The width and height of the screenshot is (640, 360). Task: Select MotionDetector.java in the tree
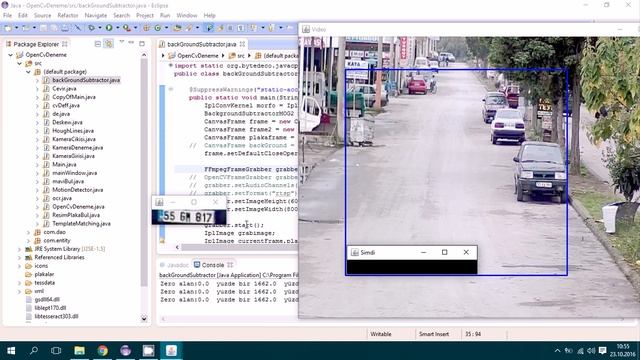click(x=78, y=190)
